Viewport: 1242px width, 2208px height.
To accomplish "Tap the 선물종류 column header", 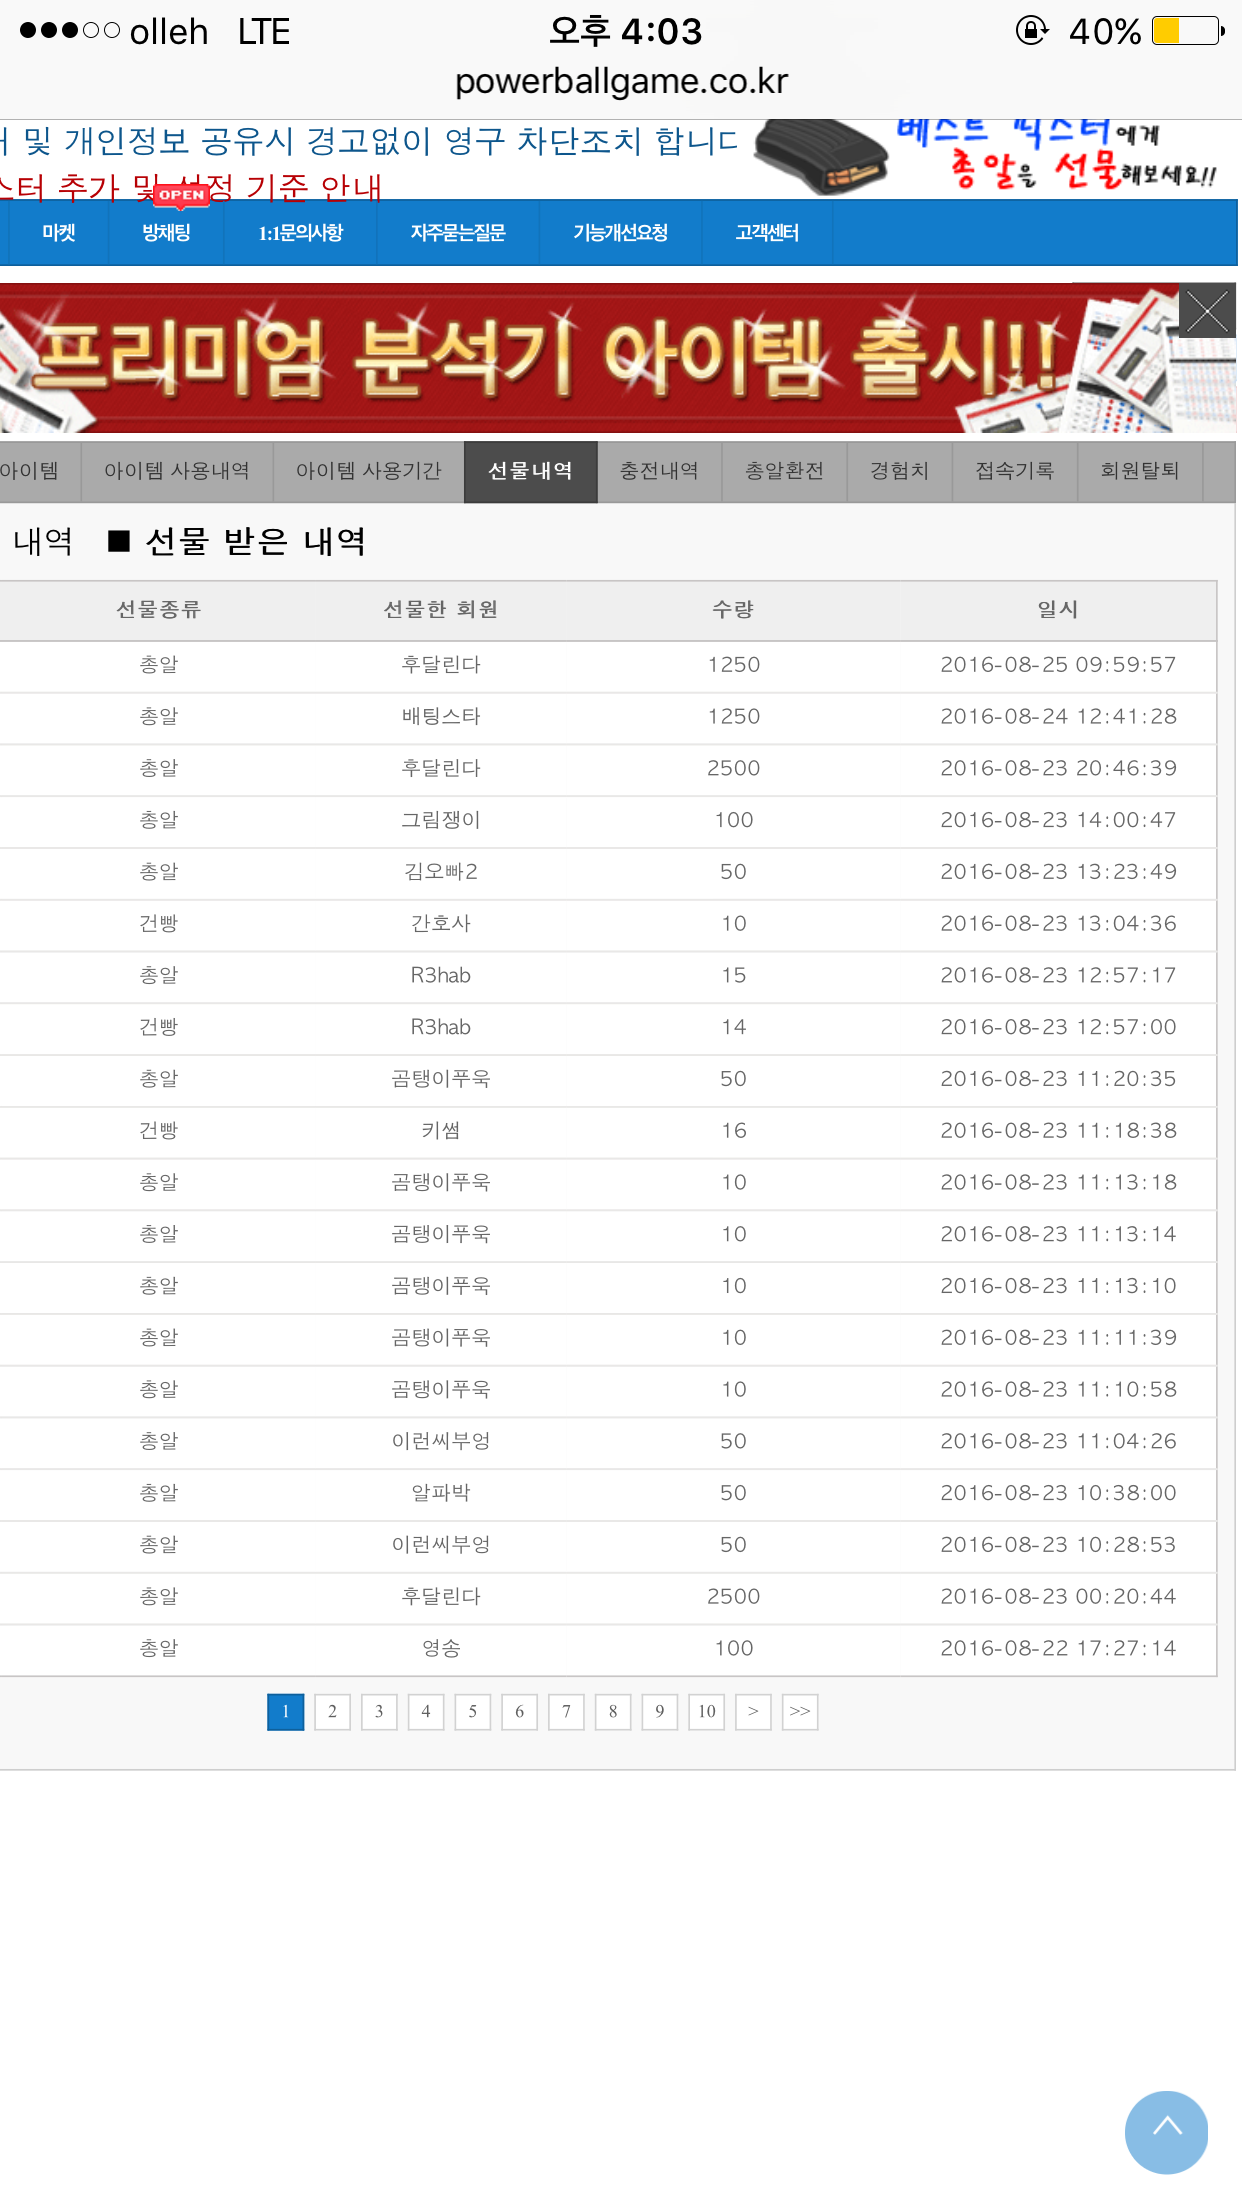I will pos(159,609).
